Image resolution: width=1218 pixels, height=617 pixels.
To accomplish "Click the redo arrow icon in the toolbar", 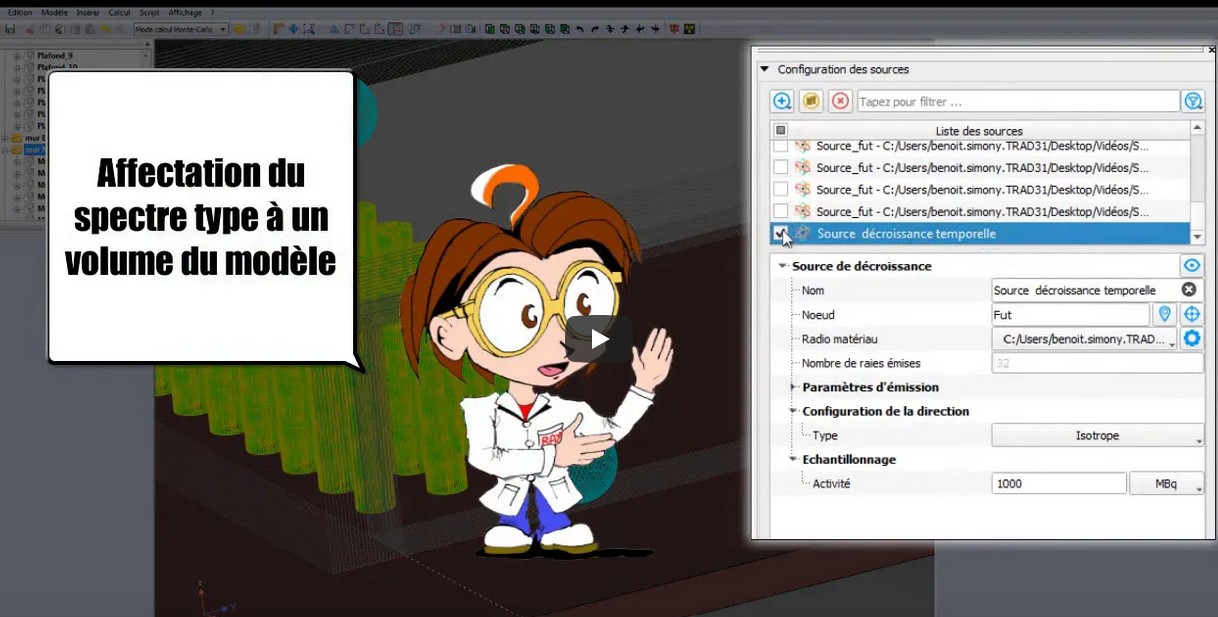I will pyautogui.click(x=595, y=29).
